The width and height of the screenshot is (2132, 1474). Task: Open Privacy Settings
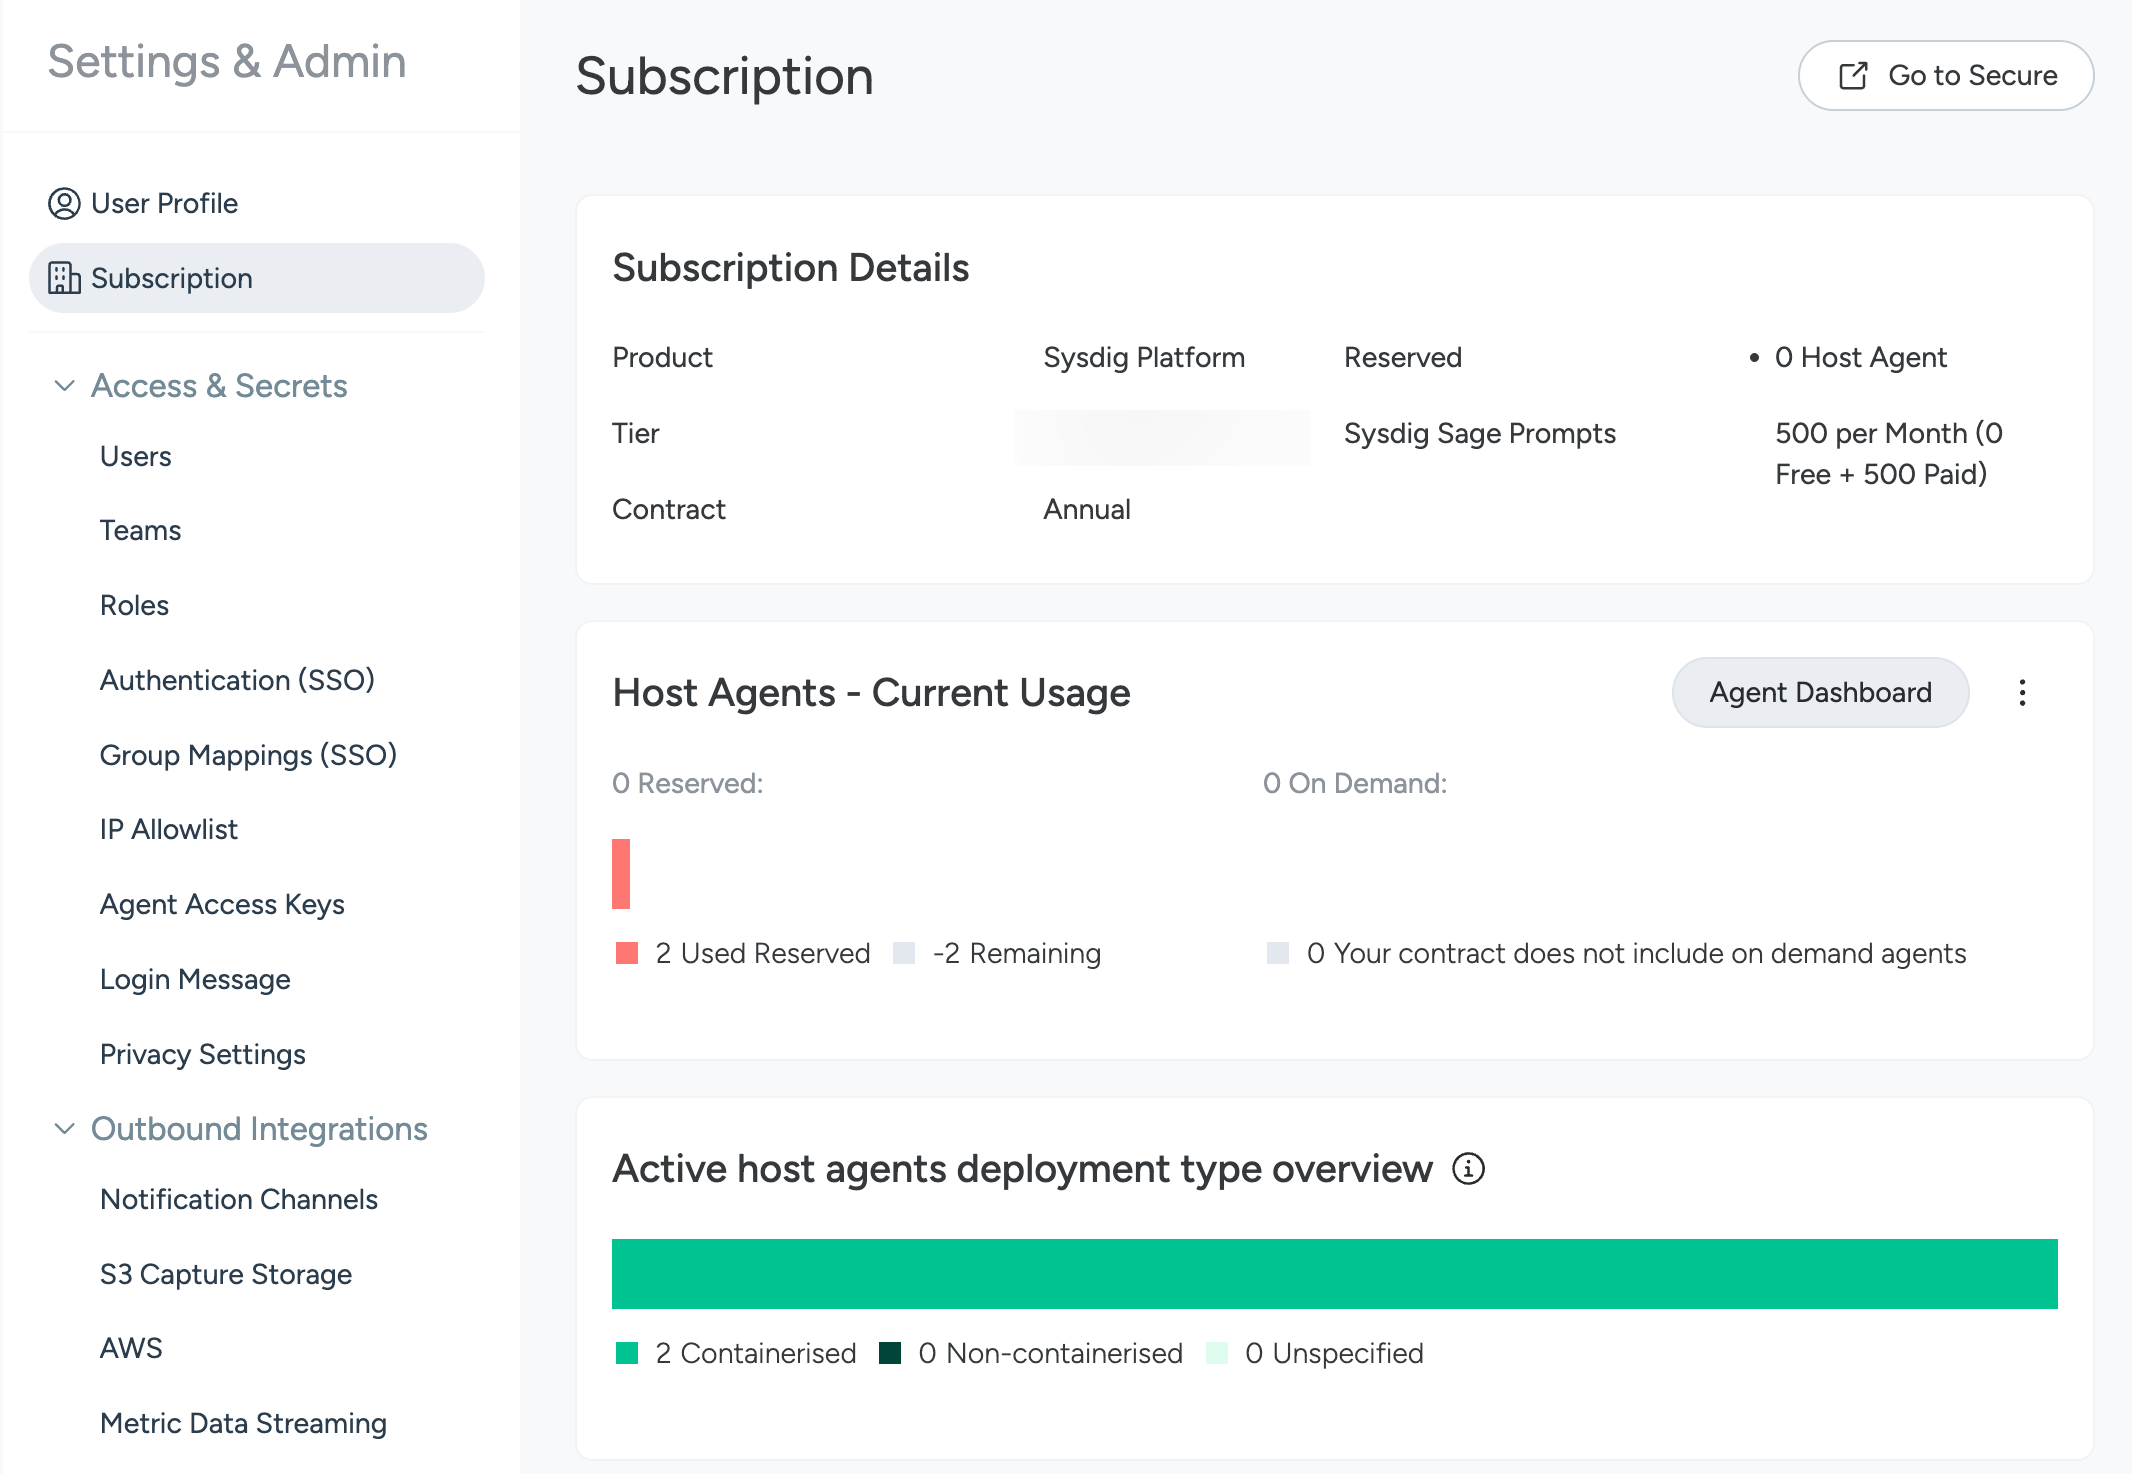[x=202, y=1054]
